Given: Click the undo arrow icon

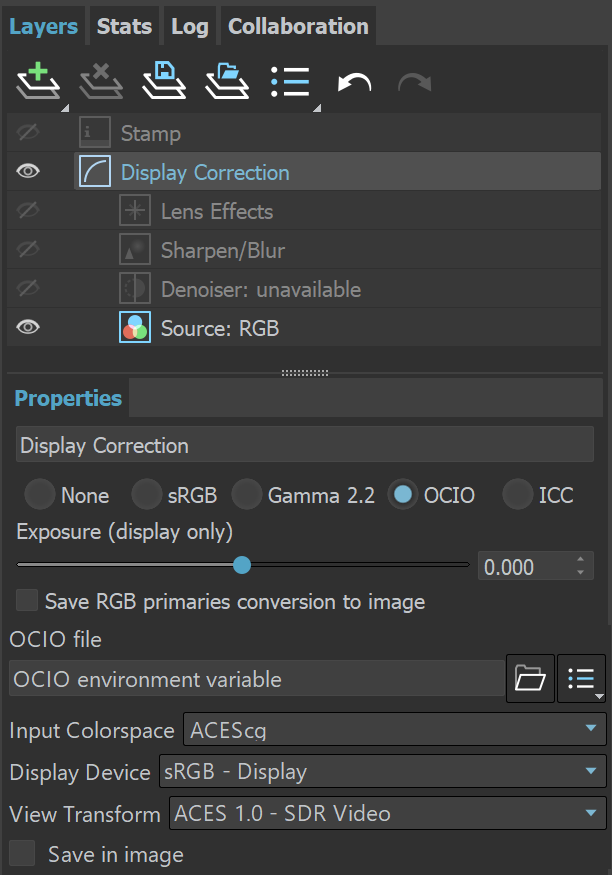Looking at the screenshot, I should point(354,83).
